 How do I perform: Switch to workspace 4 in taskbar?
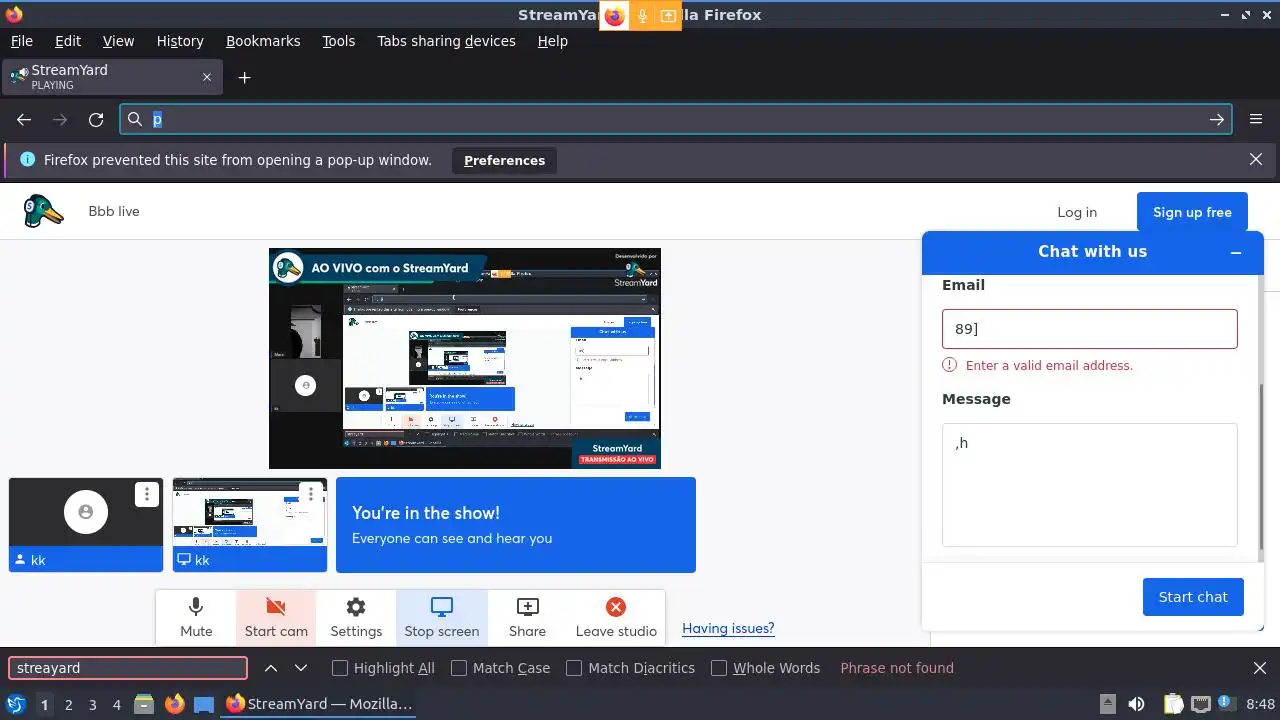116,704
